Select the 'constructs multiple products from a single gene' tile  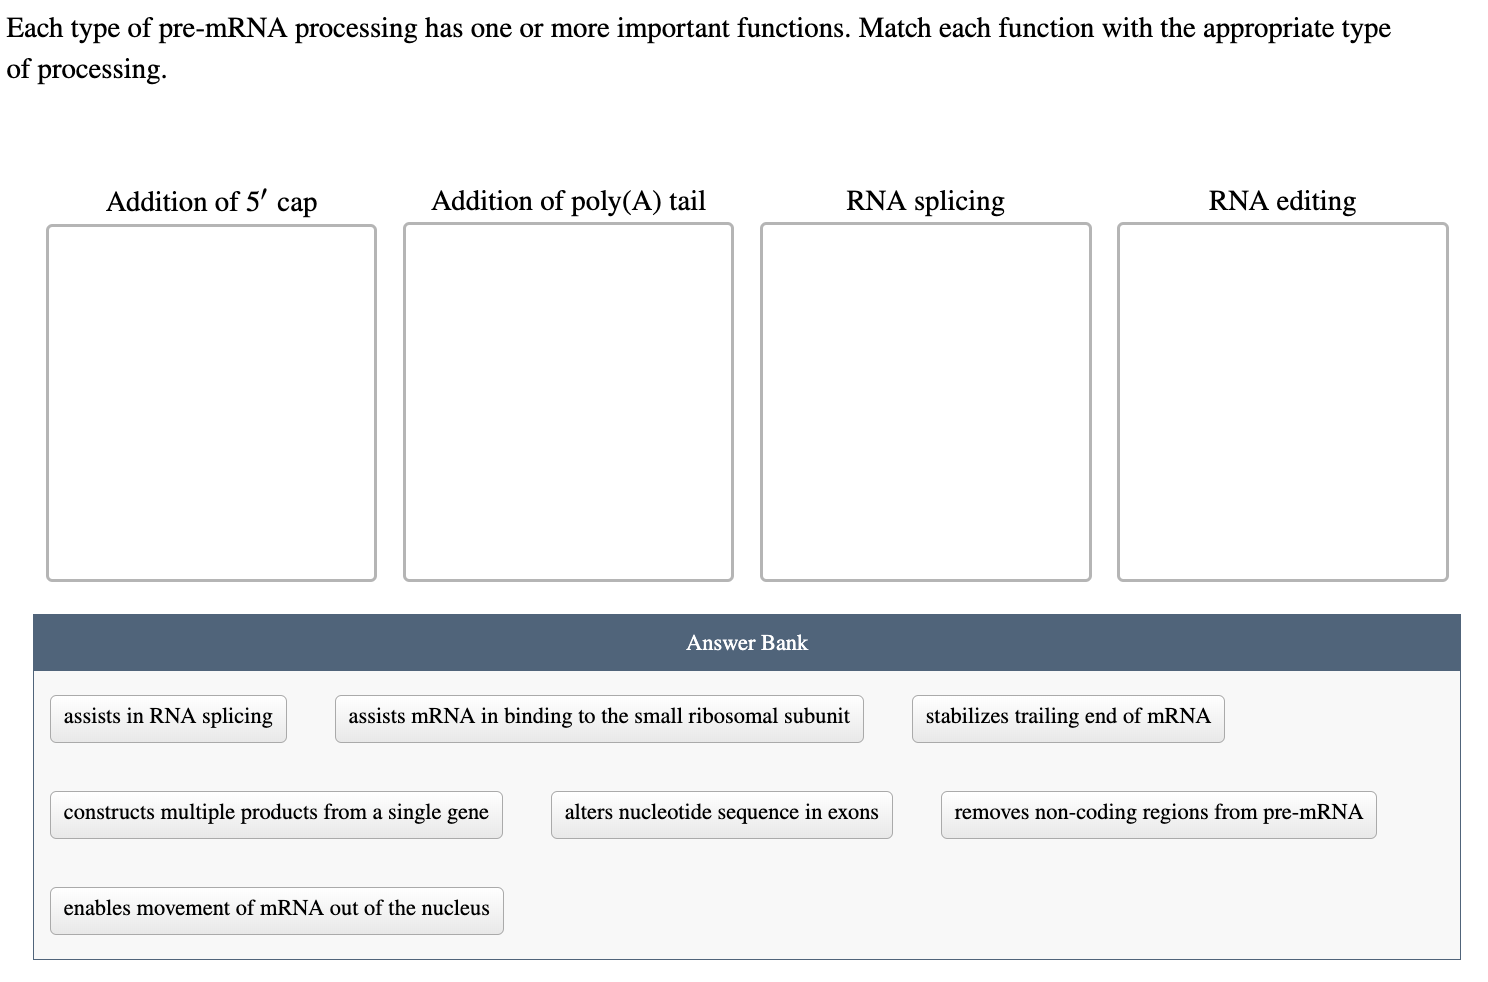click(275, 813)
